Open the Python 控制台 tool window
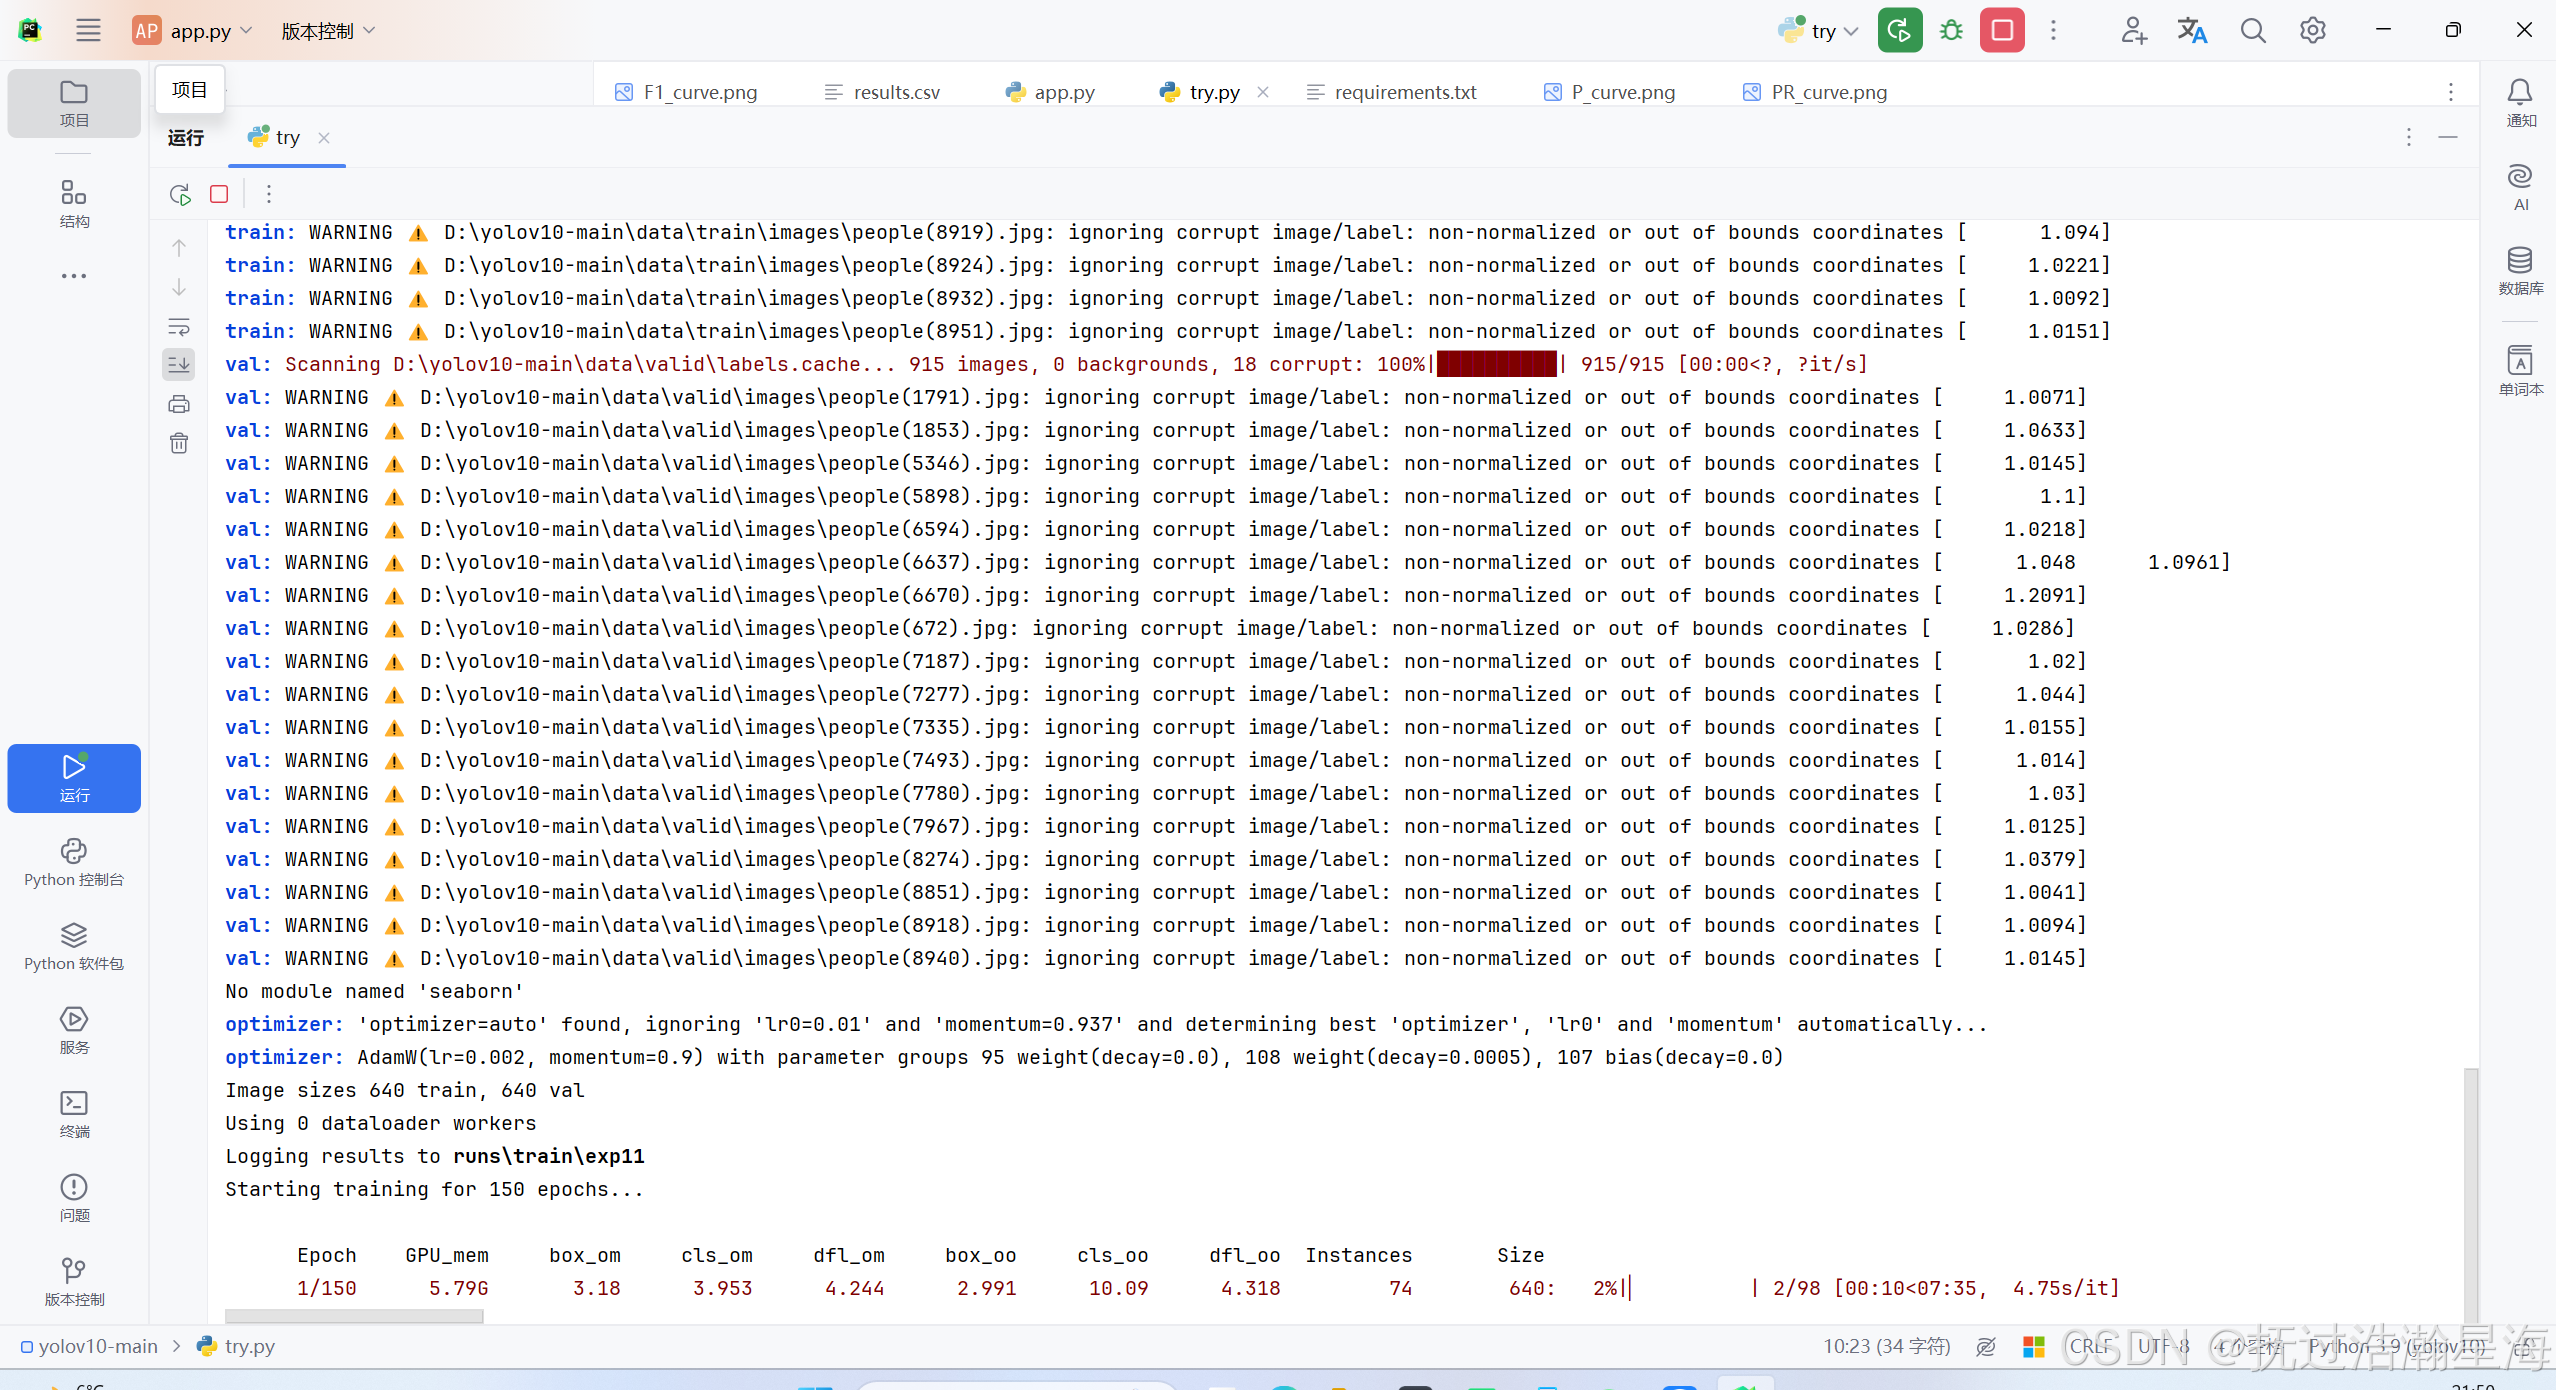The image size is (2556, 1390). (x=73, y=862)
